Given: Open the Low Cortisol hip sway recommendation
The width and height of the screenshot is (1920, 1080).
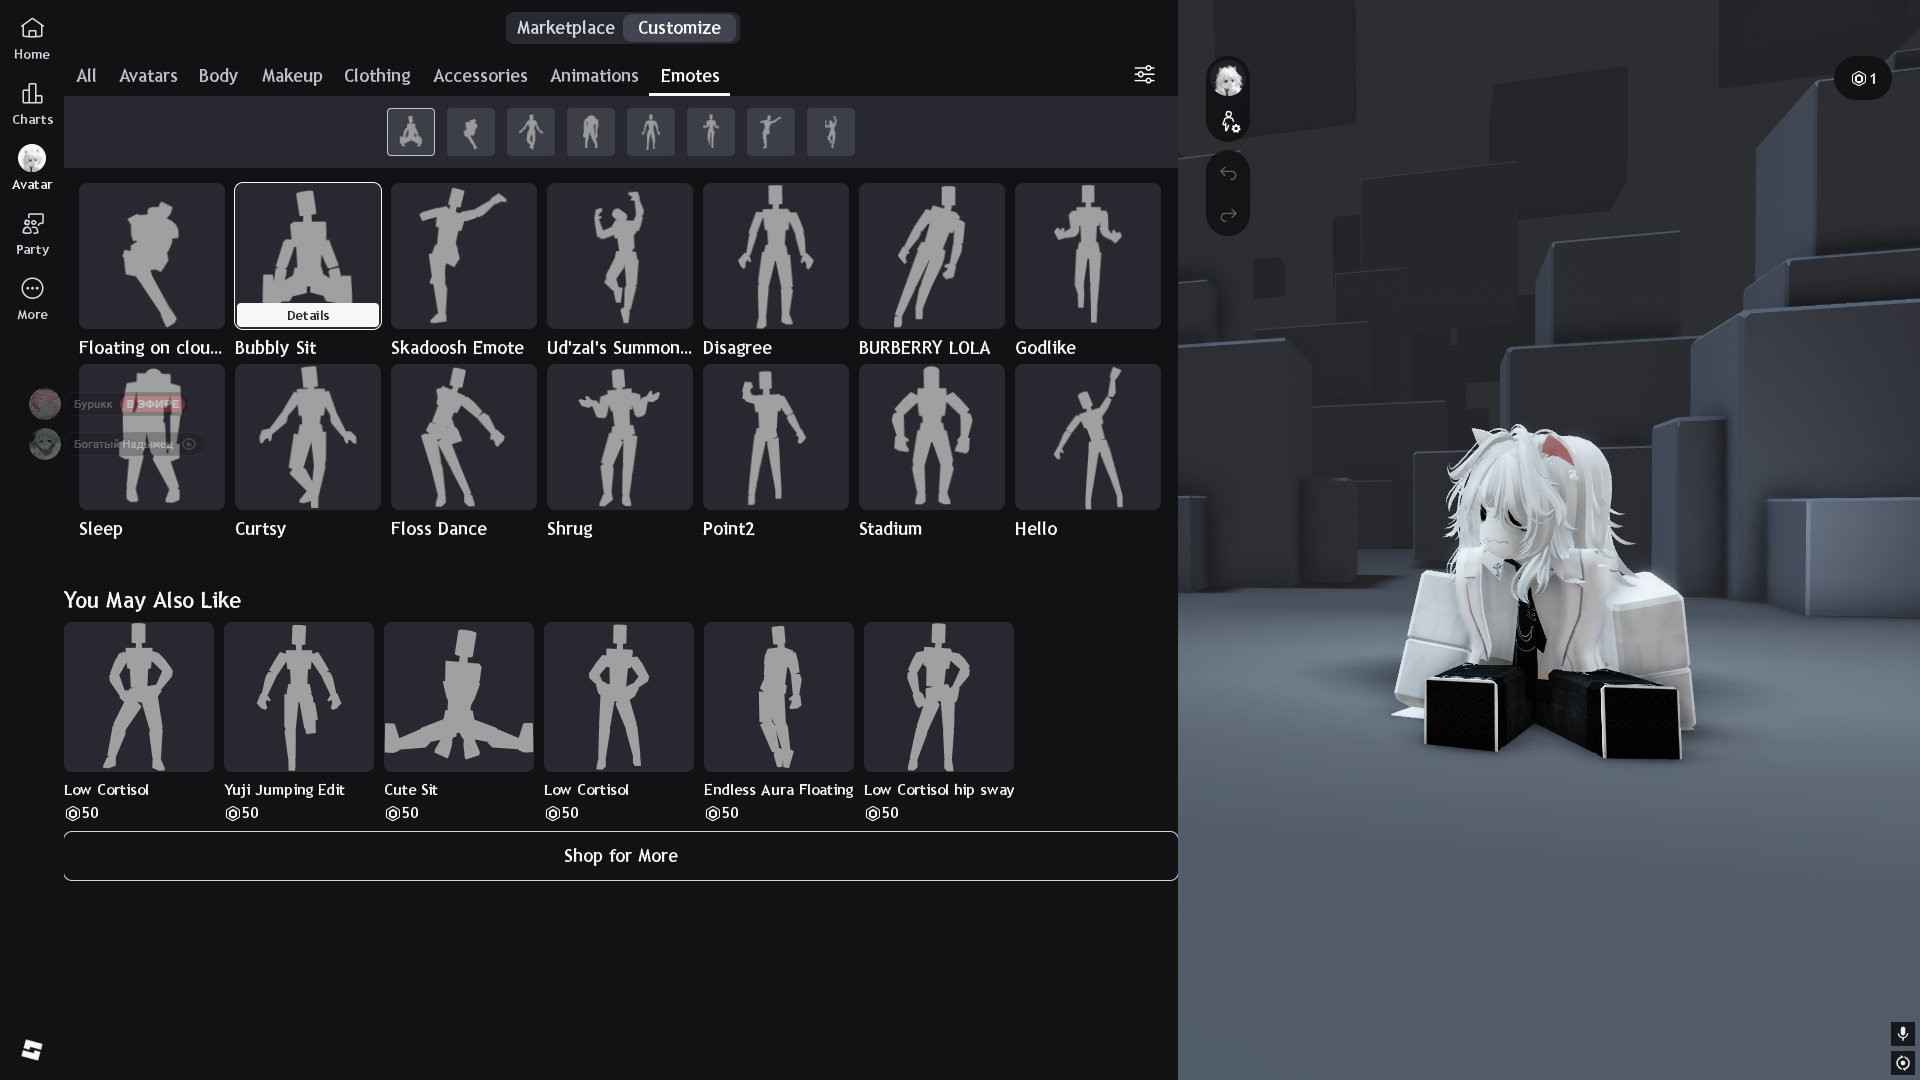Looking at the screenshot, I should pyautogui.click(x=939, y=697).
